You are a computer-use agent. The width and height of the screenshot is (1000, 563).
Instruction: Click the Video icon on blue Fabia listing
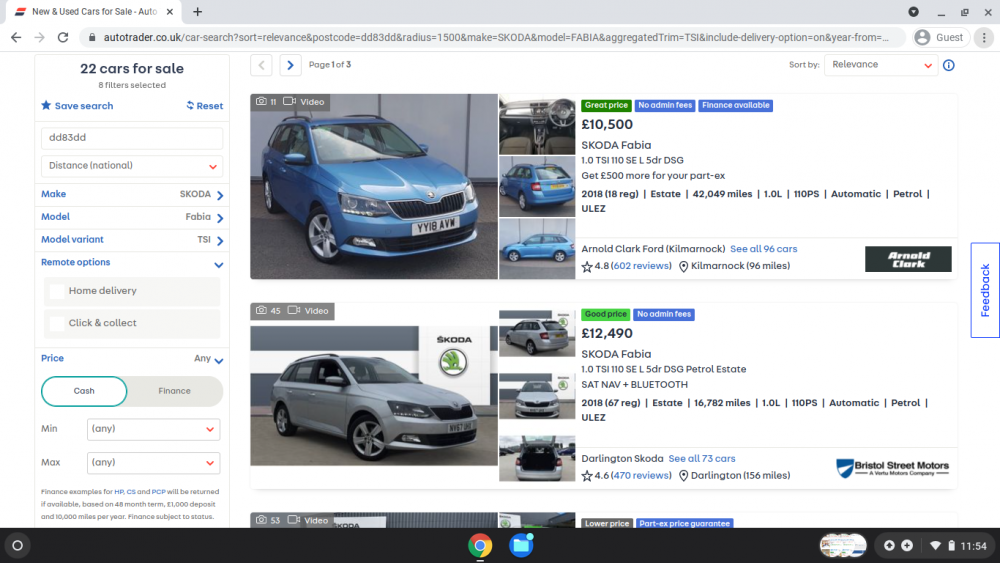(x=290, y=101)
